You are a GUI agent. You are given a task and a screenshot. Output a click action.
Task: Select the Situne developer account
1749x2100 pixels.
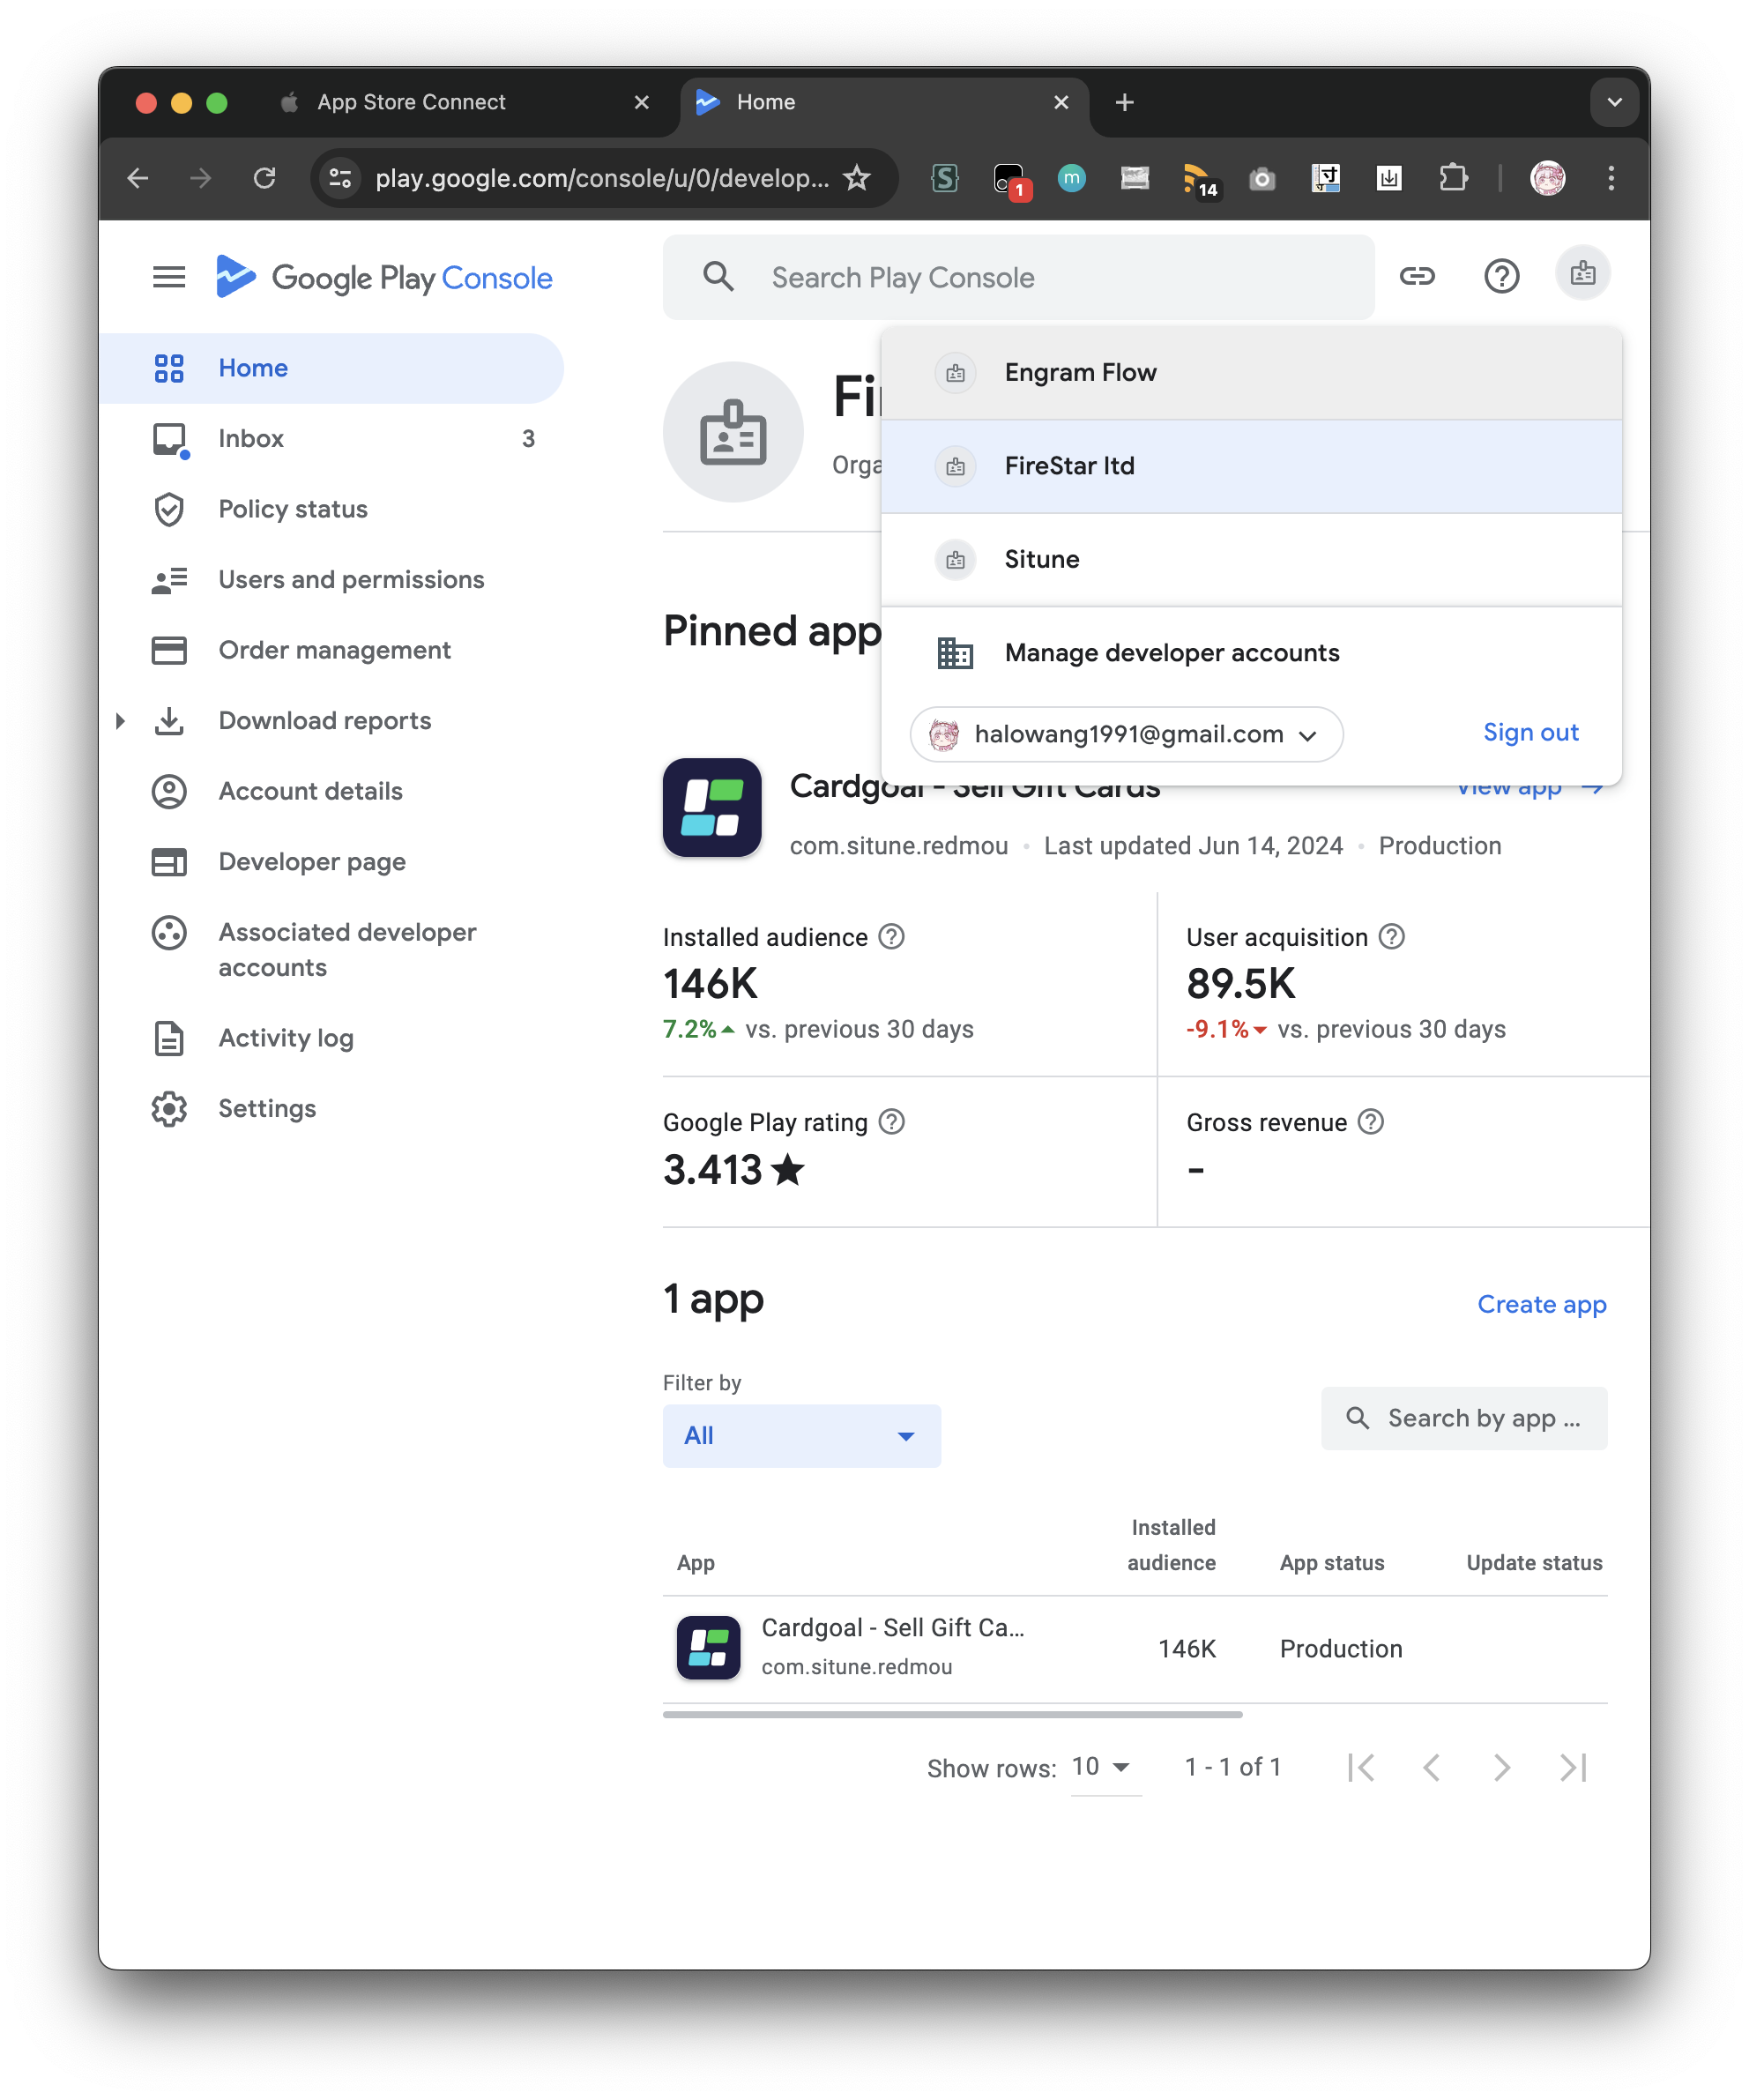[1250, 559]
